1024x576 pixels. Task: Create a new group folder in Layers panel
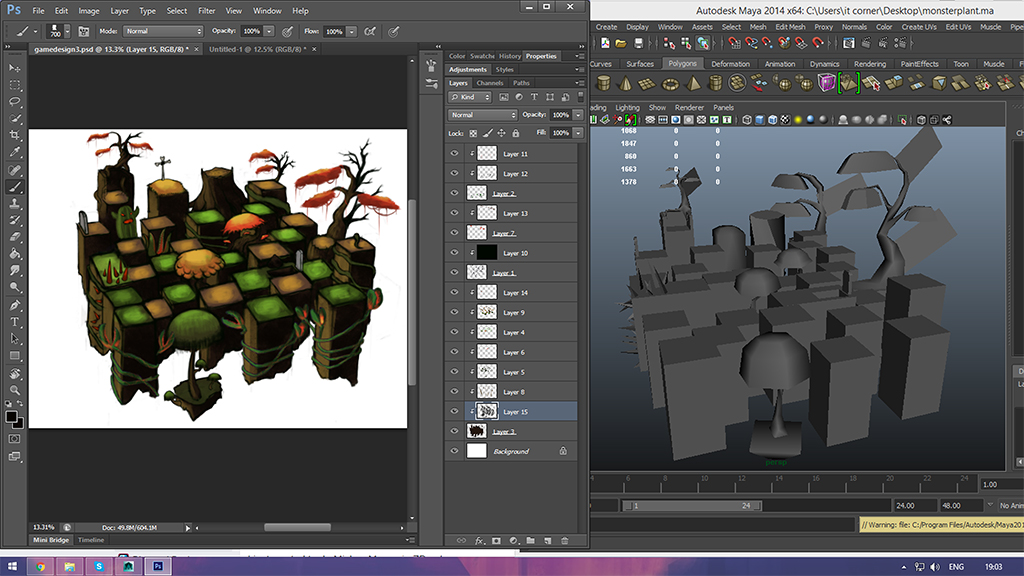tap(530, 541)
